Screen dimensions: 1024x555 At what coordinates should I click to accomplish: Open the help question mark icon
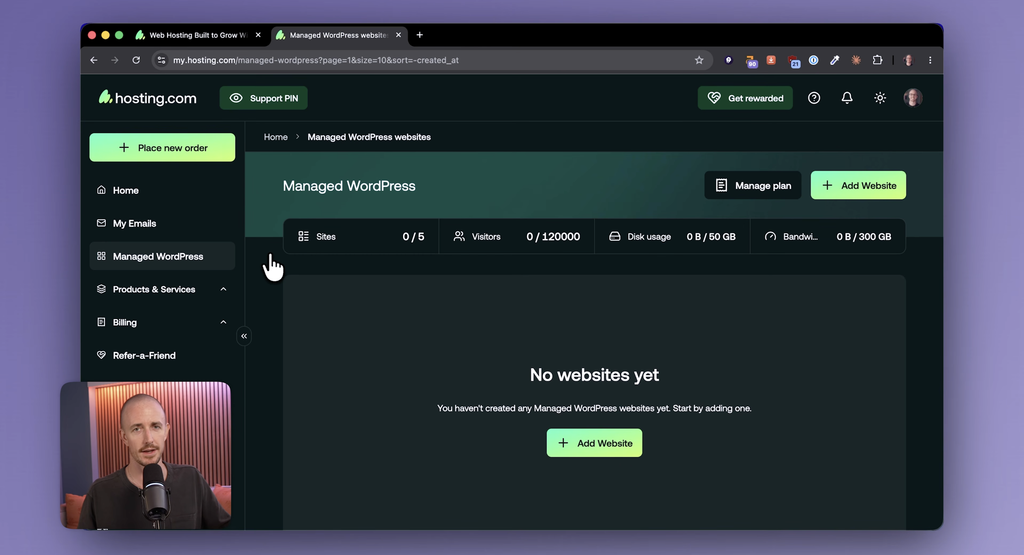pyautogui.click(x=814, y=98)
